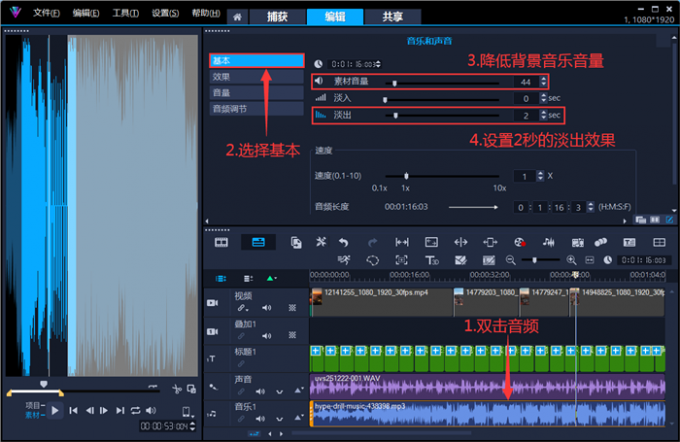This screenshot has width=680, height=442.
Task: Toggle track transparency on 视频 track
Action: 292,308
